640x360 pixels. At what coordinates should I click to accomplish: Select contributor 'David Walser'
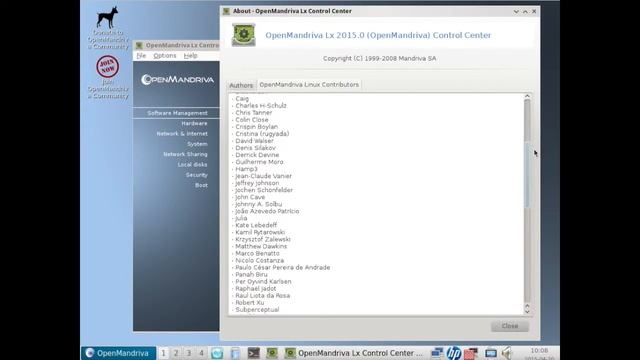(254, 141)
